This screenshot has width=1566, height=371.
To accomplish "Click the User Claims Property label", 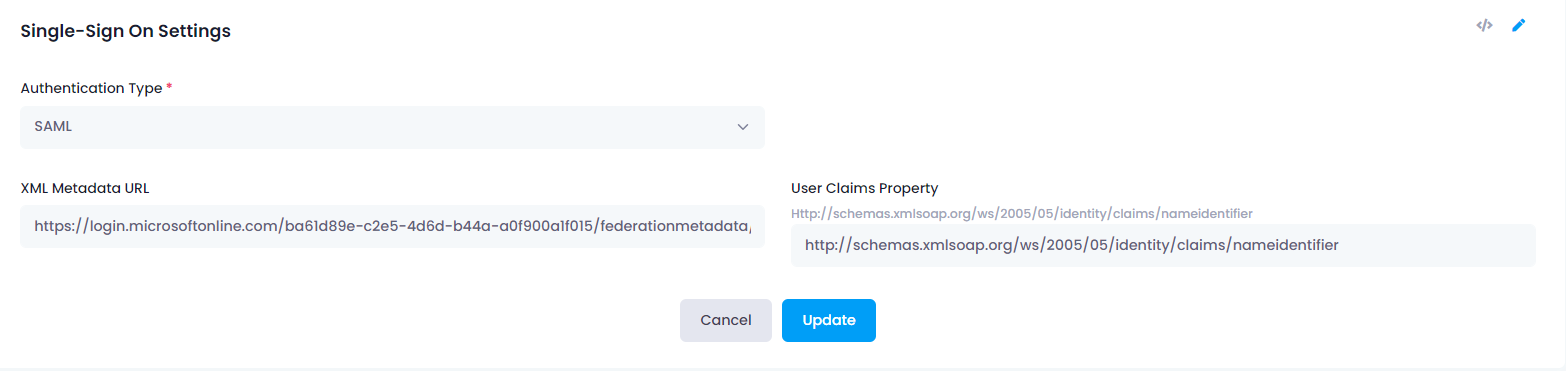I will coord(864,187).
